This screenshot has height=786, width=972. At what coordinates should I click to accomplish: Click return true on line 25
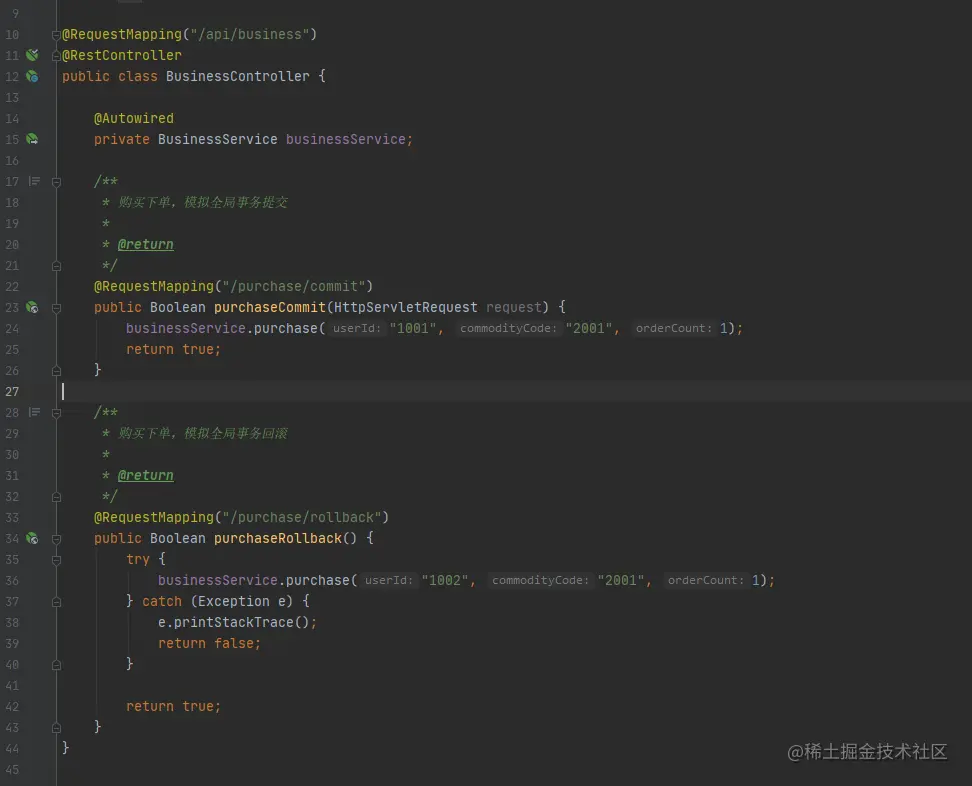click(174, 350)
